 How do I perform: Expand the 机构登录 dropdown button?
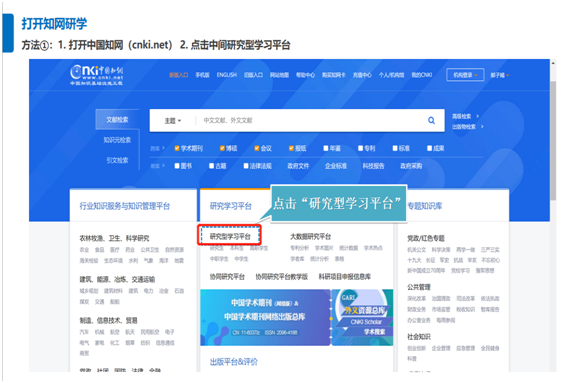coord(465,75)
